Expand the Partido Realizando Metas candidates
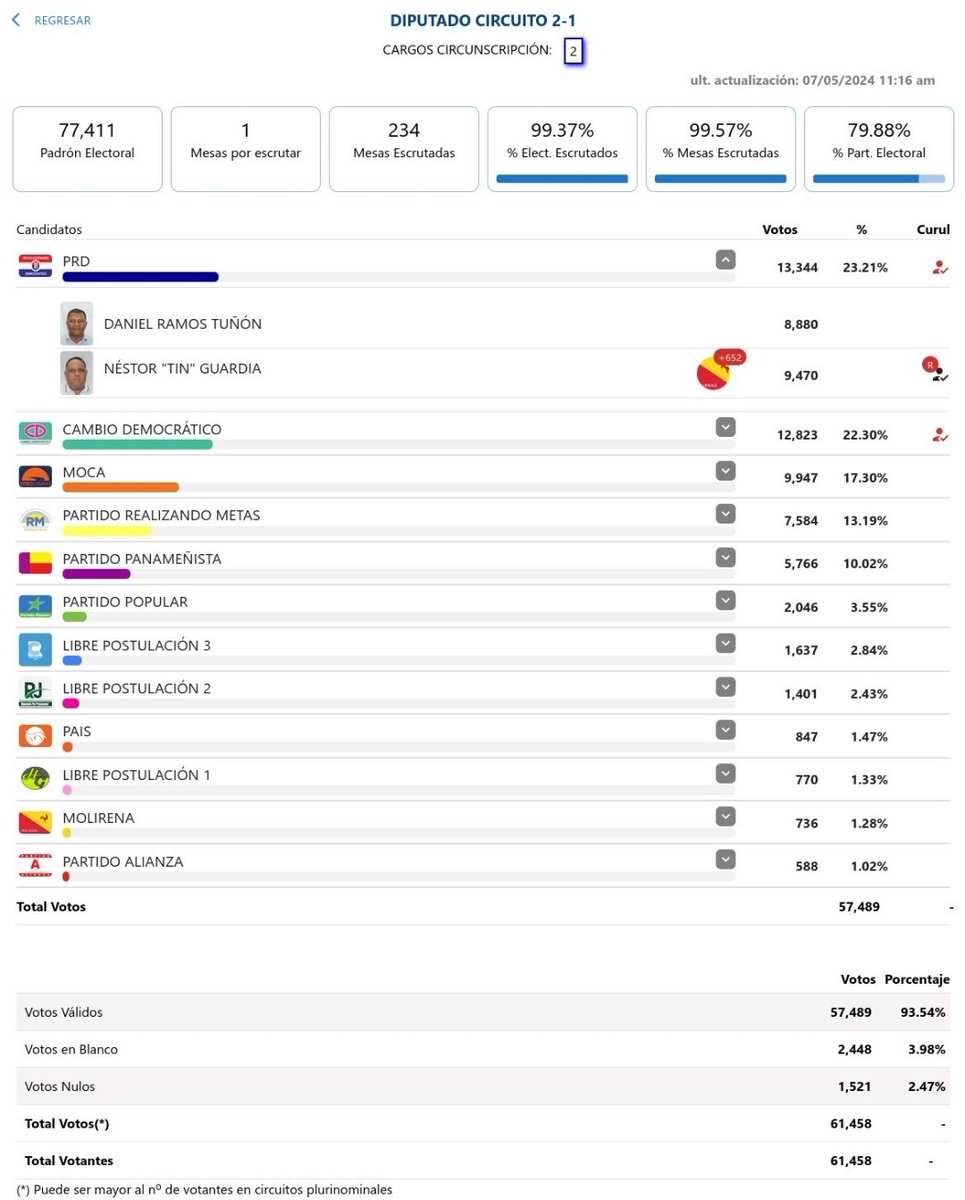Image resolution: width=965 pixels, height=1200 pixels. (726, 513)
